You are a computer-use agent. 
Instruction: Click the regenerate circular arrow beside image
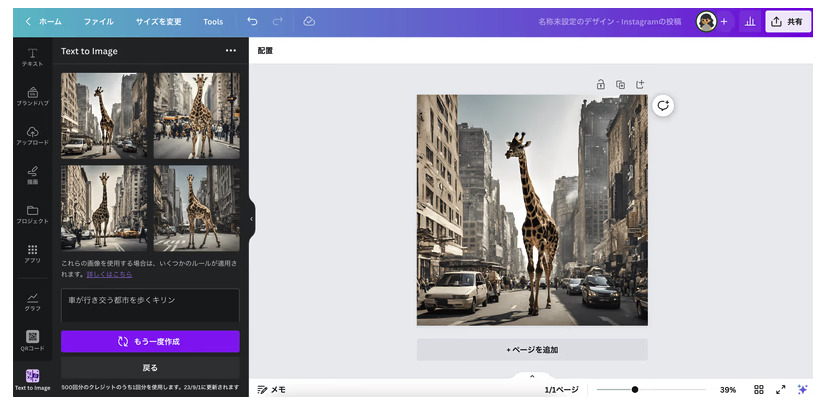(x=662, y=106)
